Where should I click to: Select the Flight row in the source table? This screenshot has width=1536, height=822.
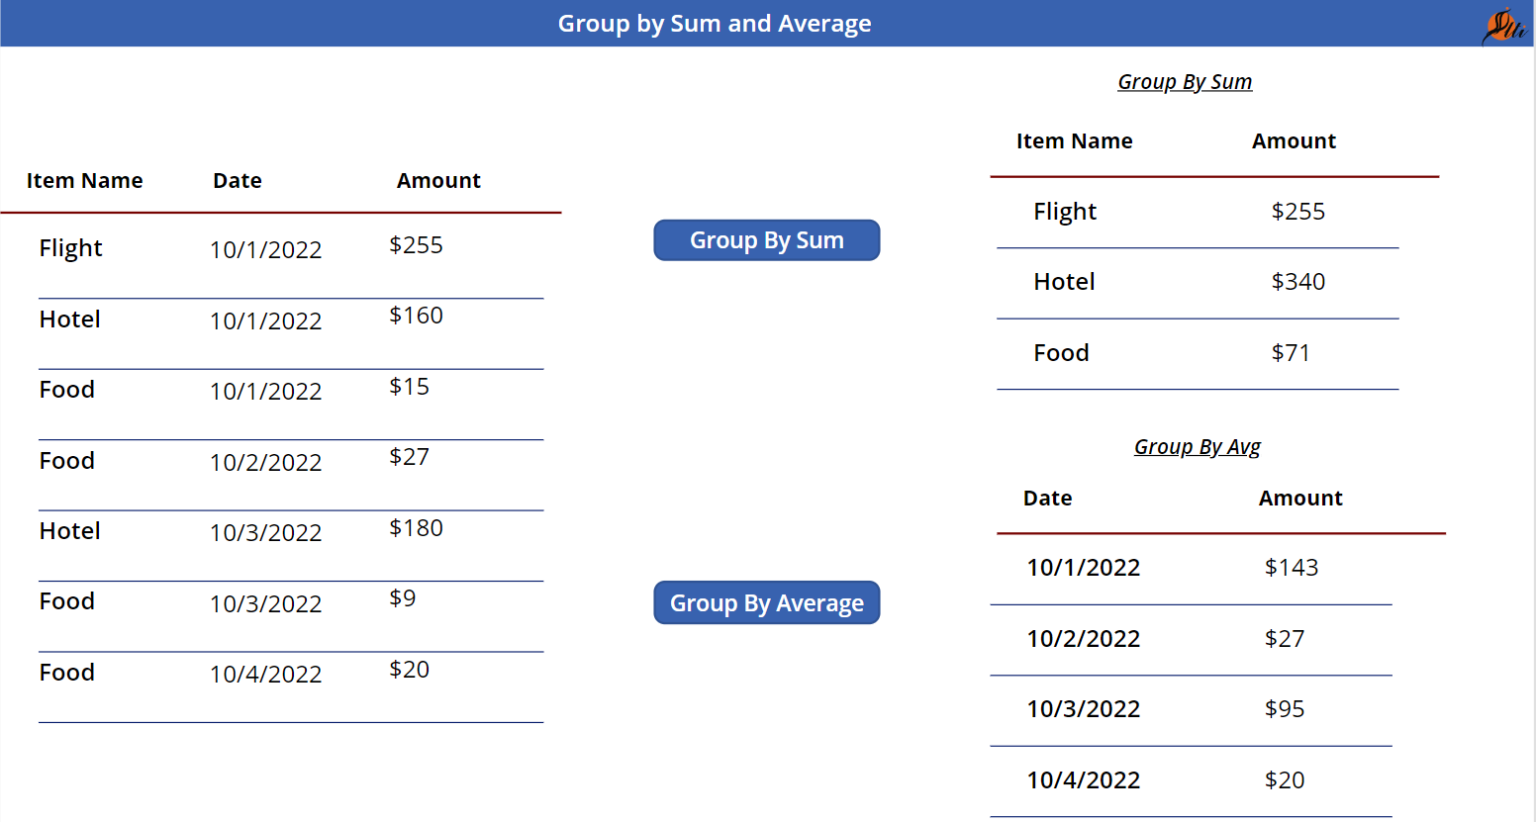70,248
